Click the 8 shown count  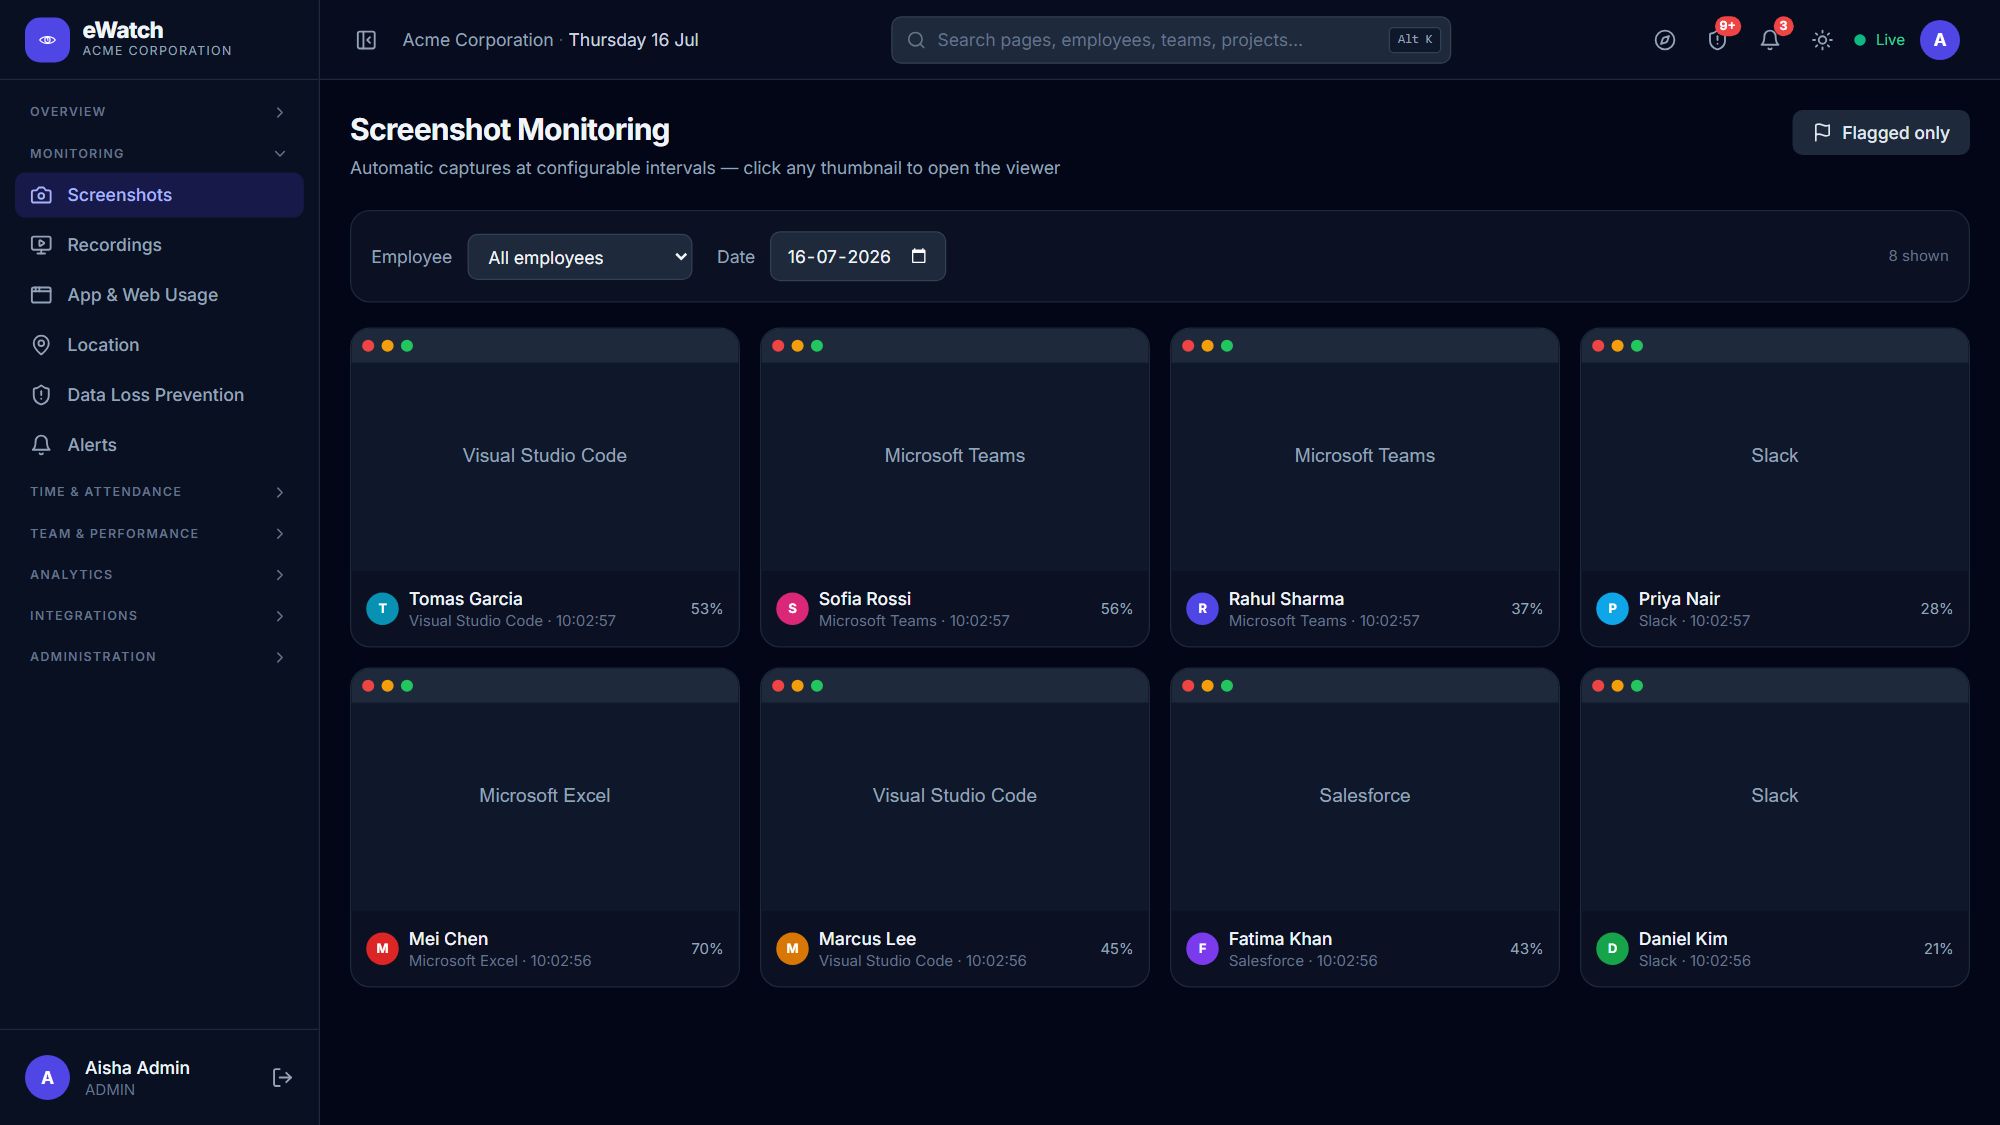(1918, 256)
